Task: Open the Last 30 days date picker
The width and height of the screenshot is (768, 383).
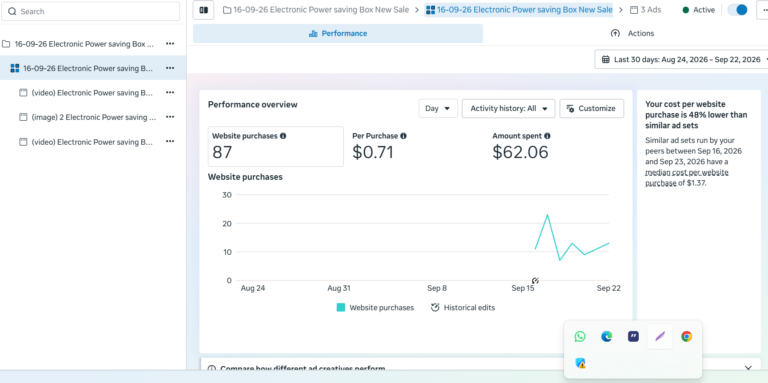Action: pyautogui.click(x=681, y=59)
